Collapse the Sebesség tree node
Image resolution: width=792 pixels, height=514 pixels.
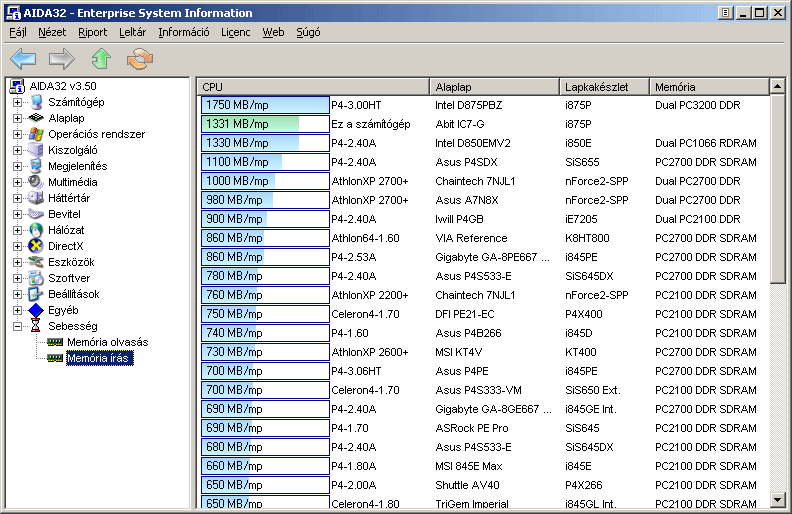tap(18, 327)
